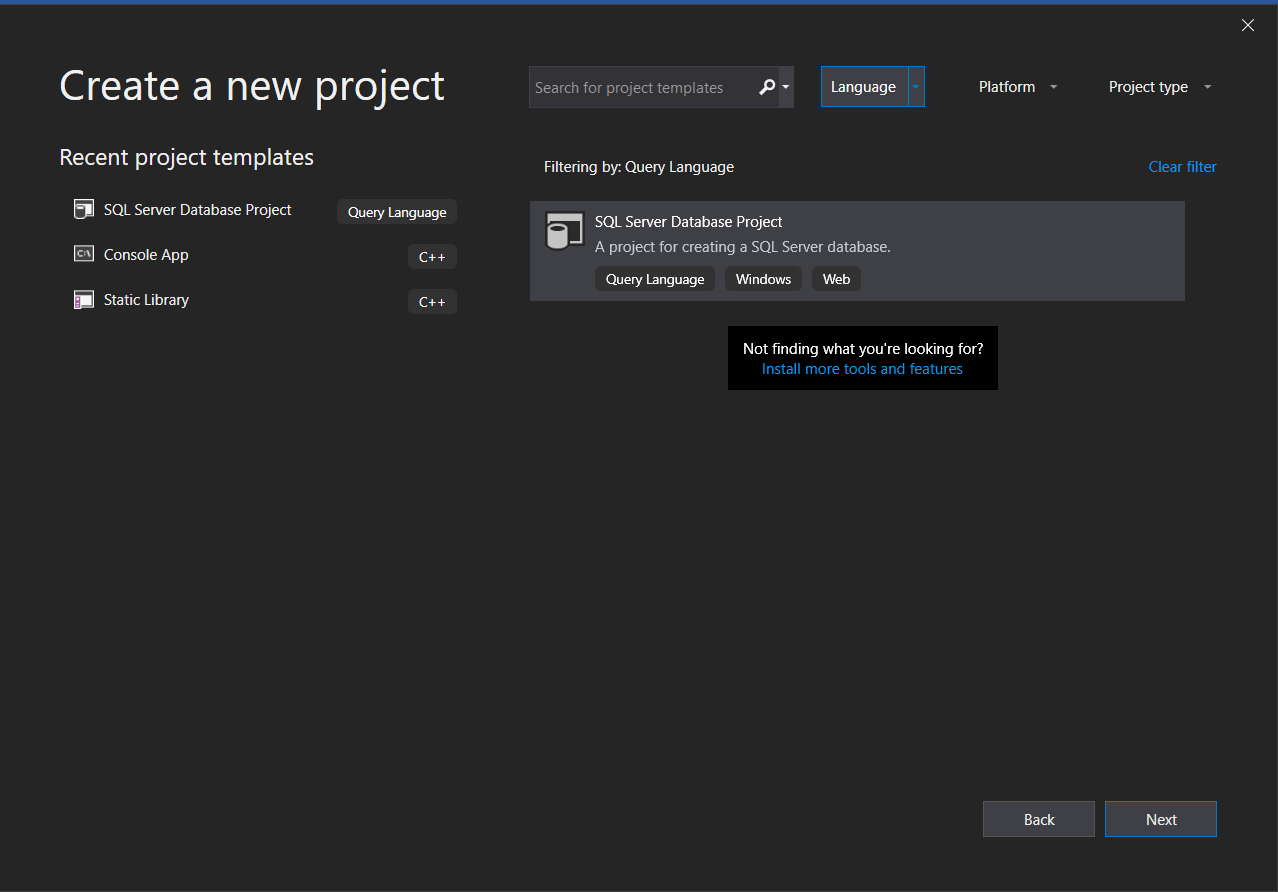This screenshot has width=1278, height=892.
Task: Type in the project templates search box
Action: [640, 88]
